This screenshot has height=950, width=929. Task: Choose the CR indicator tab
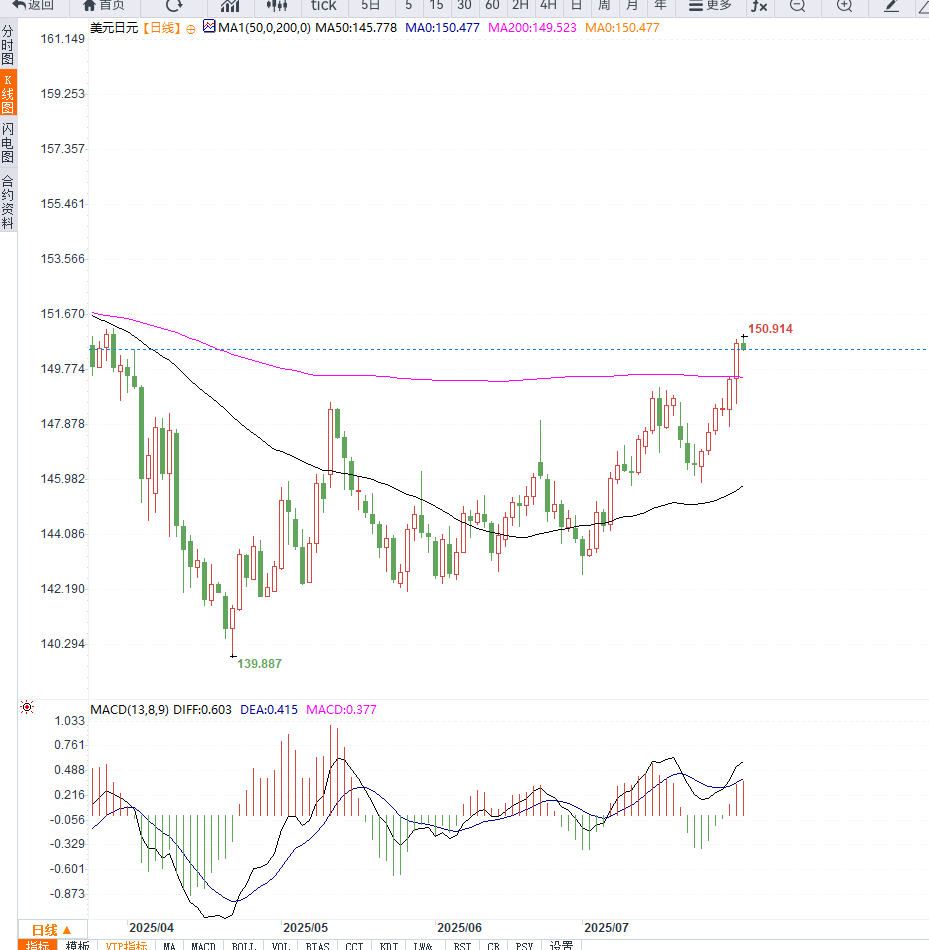[493, 945]
